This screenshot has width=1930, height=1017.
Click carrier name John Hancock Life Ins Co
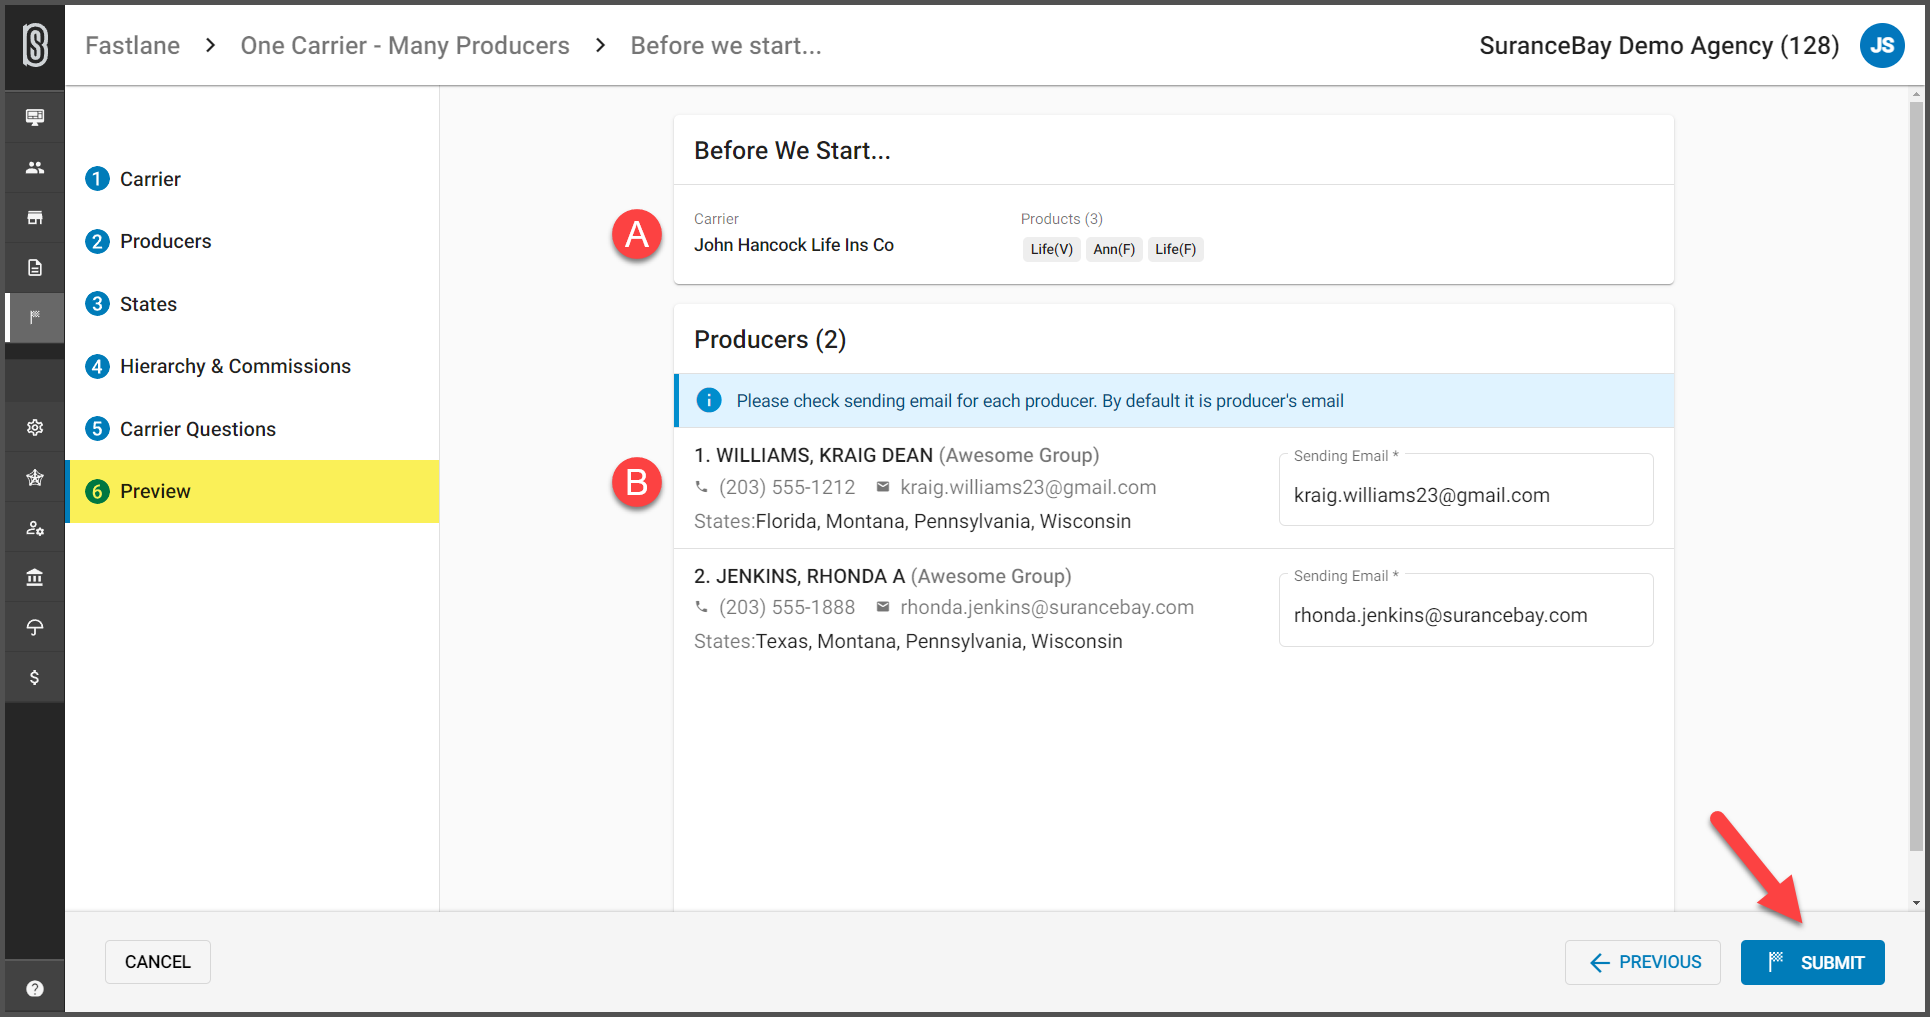(794, 245)
